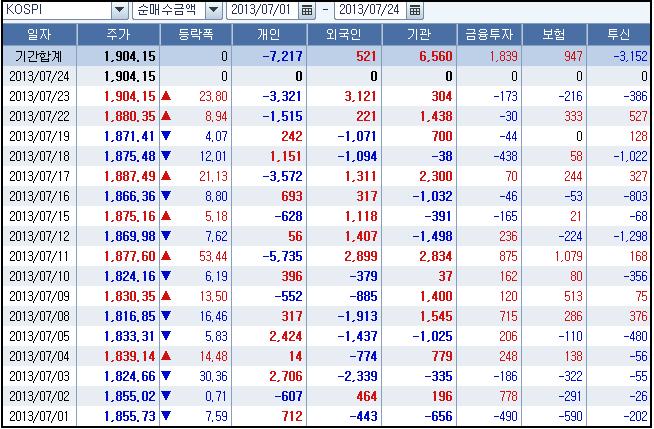Click the 투신 value -1,298
The height and width of the screenshot is (429, 654).
pos(630,236)
